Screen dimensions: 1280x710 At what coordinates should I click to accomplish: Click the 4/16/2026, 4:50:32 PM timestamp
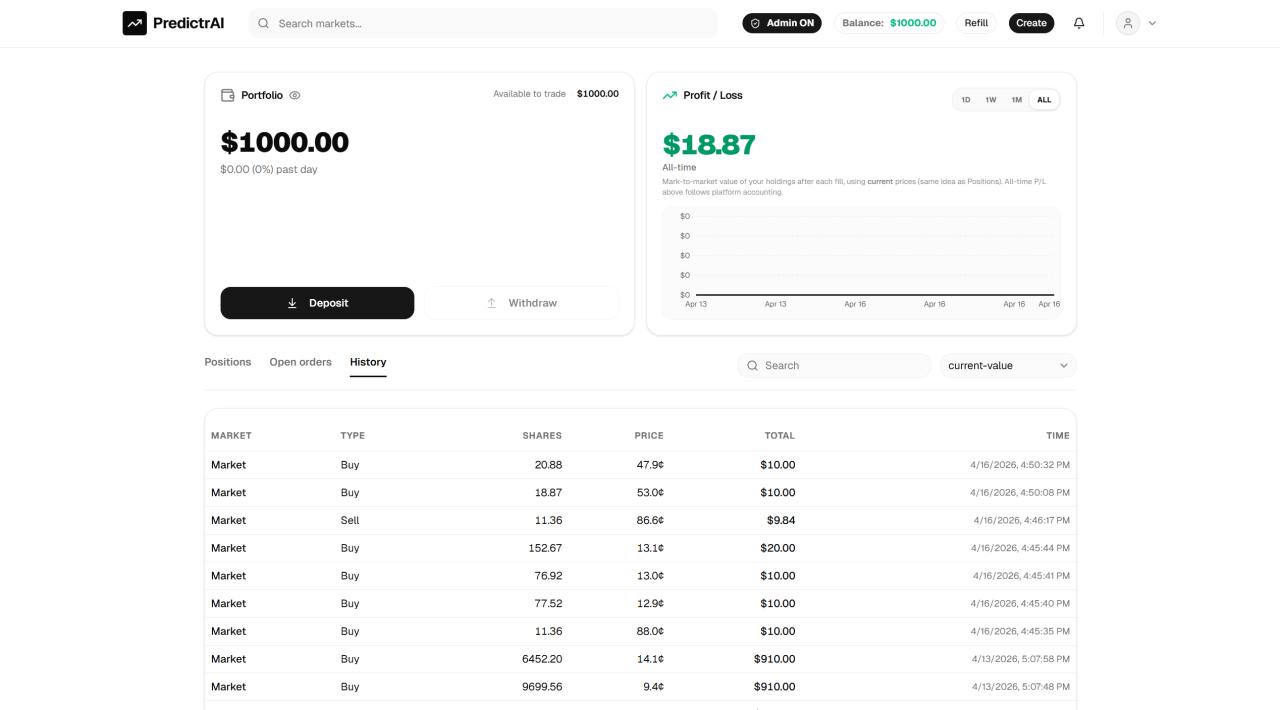[1020, 465]
